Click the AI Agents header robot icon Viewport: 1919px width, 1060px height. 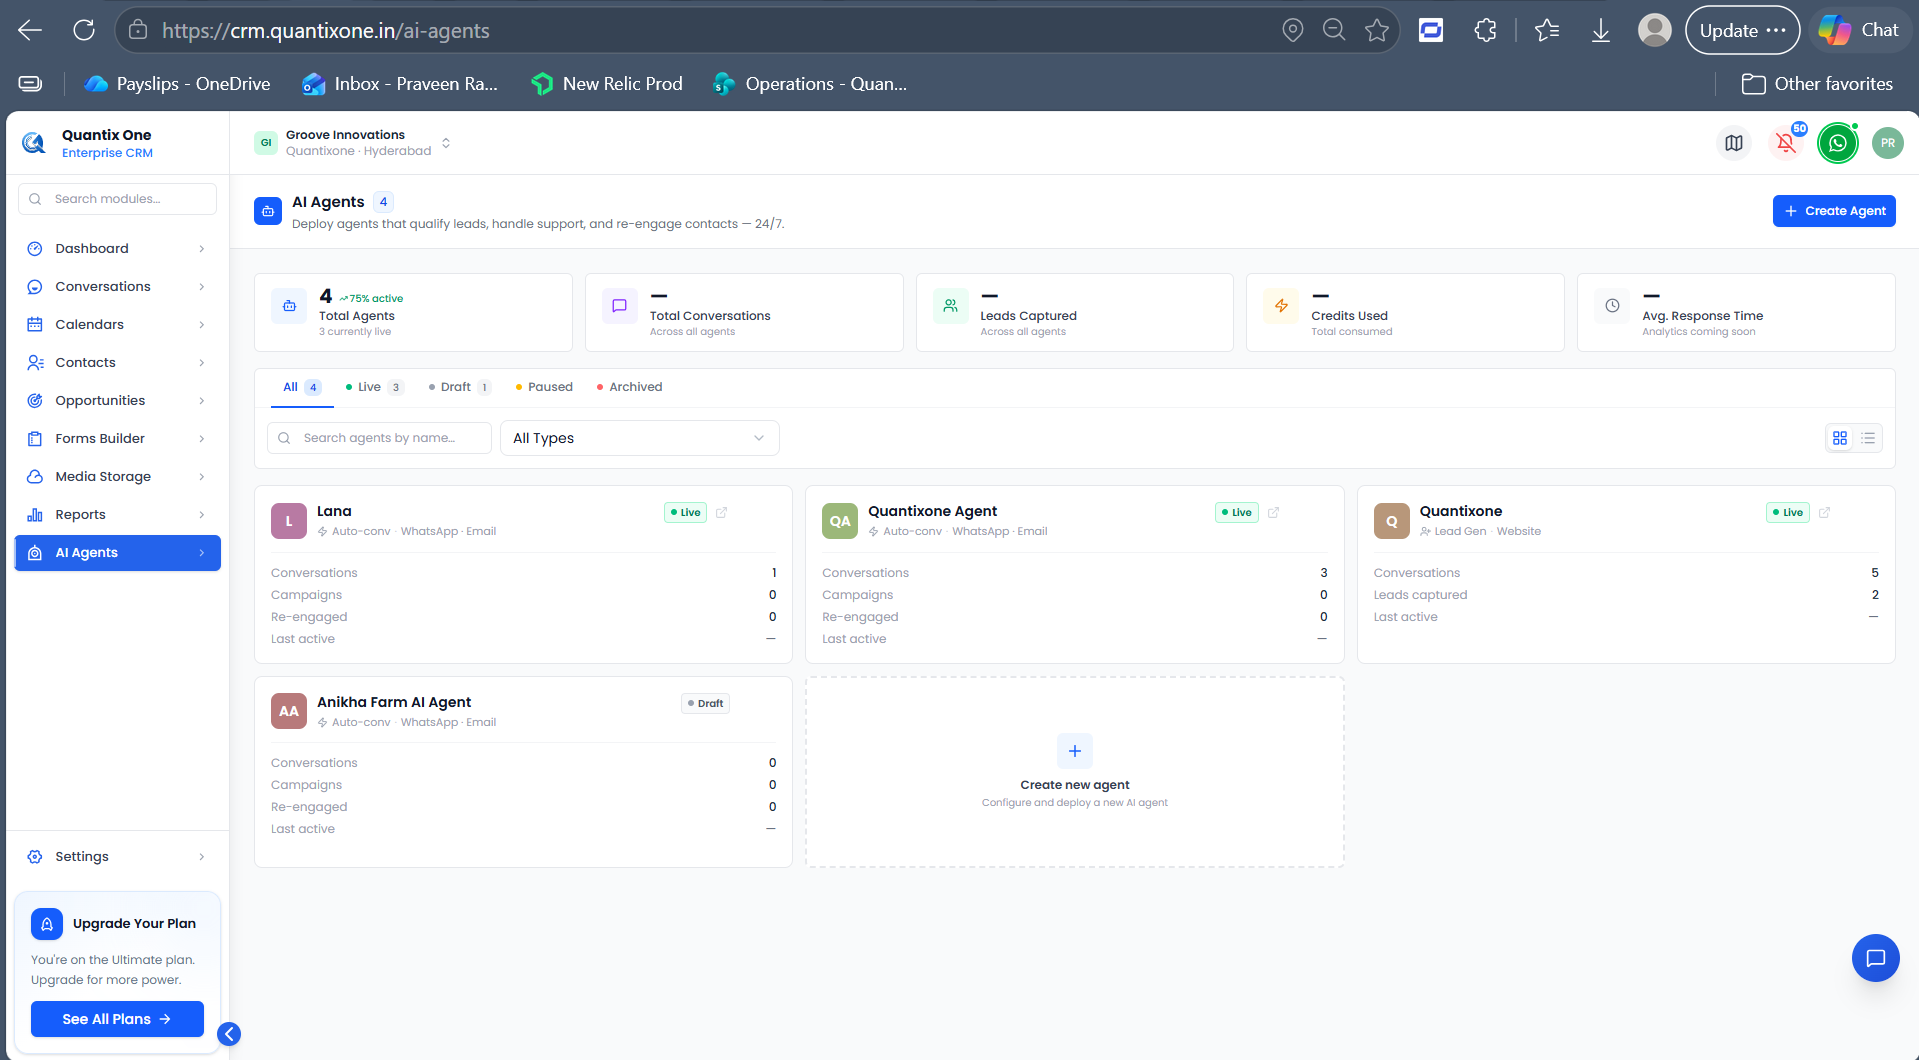pos(268,211)
